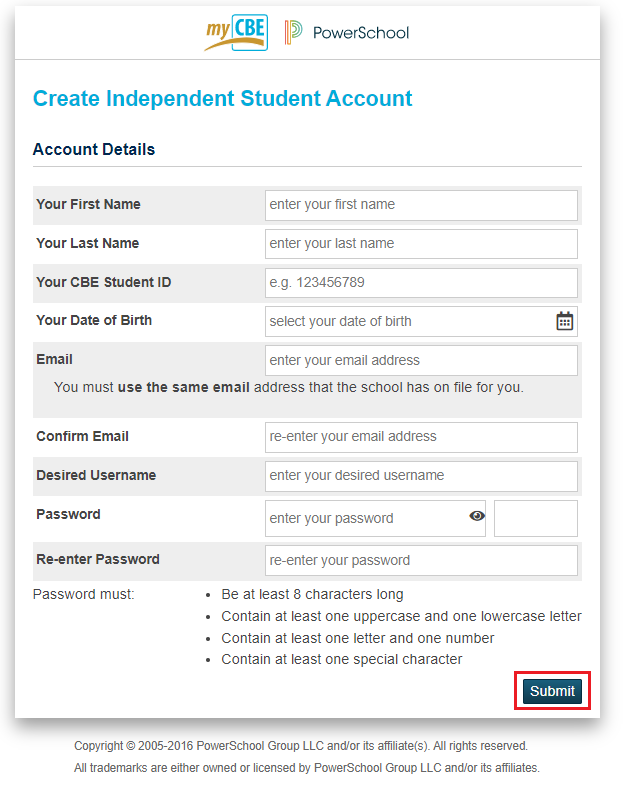627x805 pixels.
Task: Click the Your First Name label
Action: [88, 204]
